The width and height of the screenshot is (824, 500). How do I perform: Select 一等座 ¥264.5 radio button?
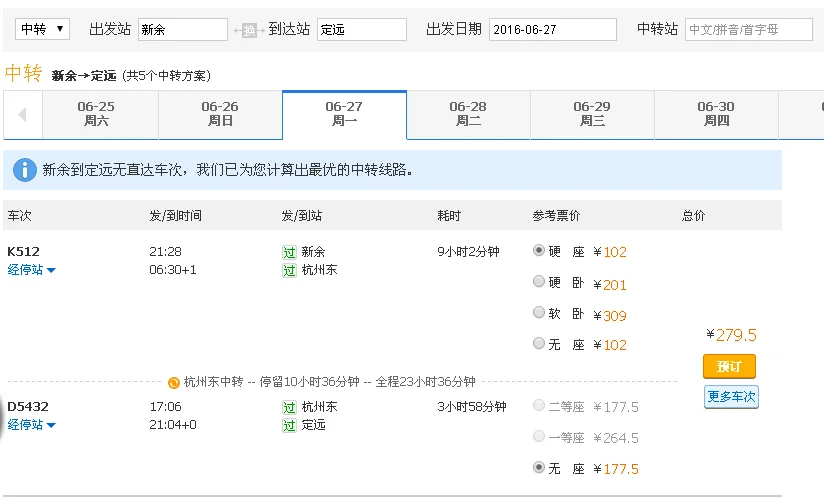pos(539,436)
